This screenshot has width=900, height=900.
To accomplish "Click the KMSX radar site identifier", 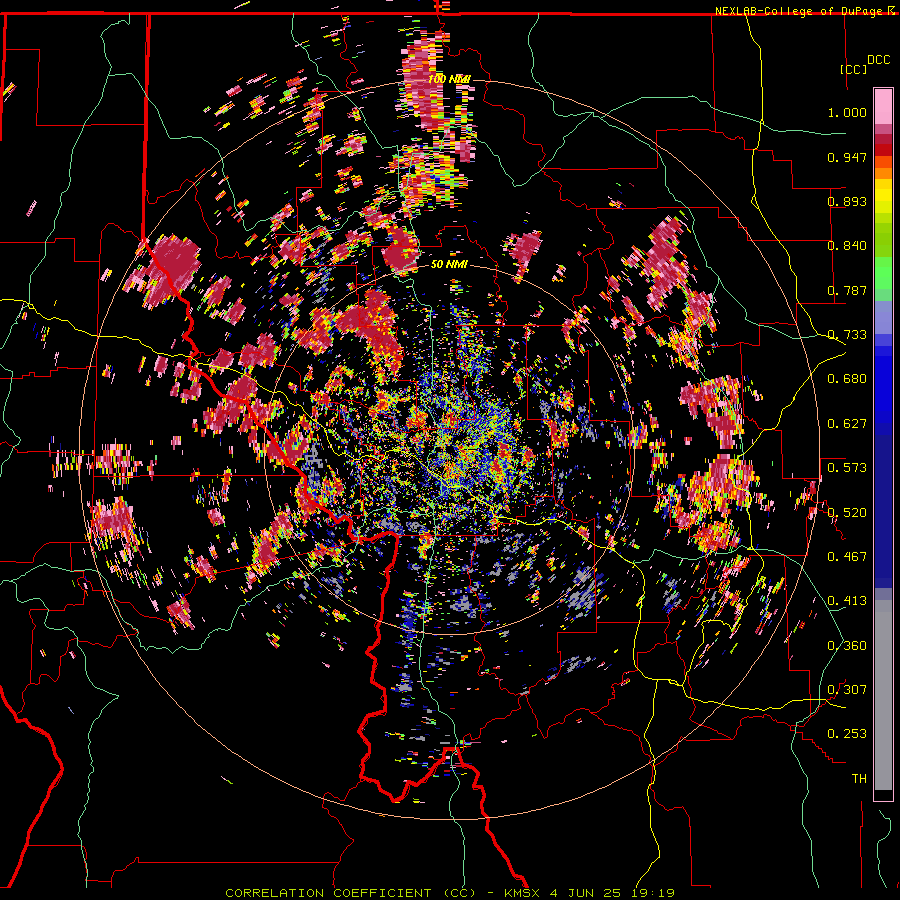I will click(x=522, y=893).
